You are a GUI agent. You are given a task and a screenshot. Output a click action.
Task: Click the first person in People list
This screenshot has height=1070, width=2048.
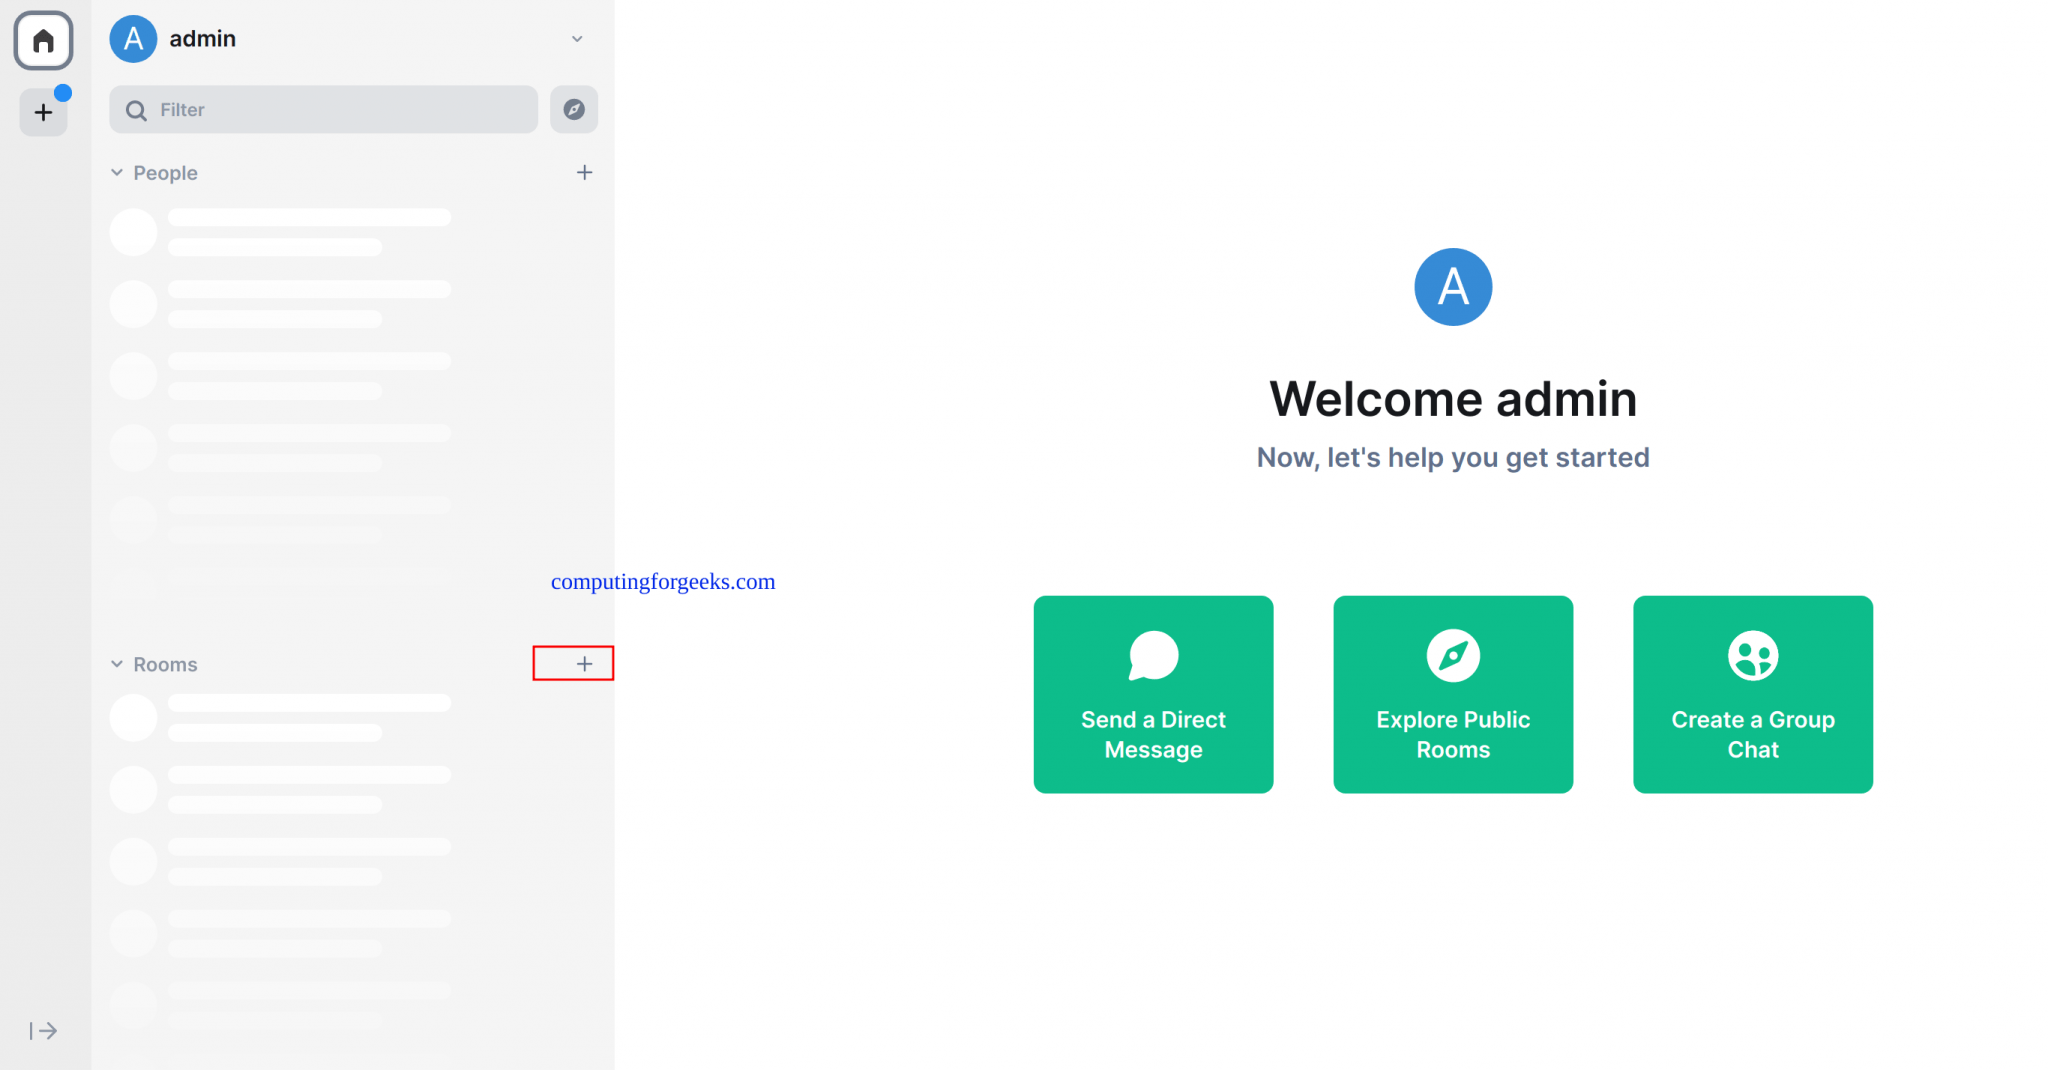click(280, 231)
